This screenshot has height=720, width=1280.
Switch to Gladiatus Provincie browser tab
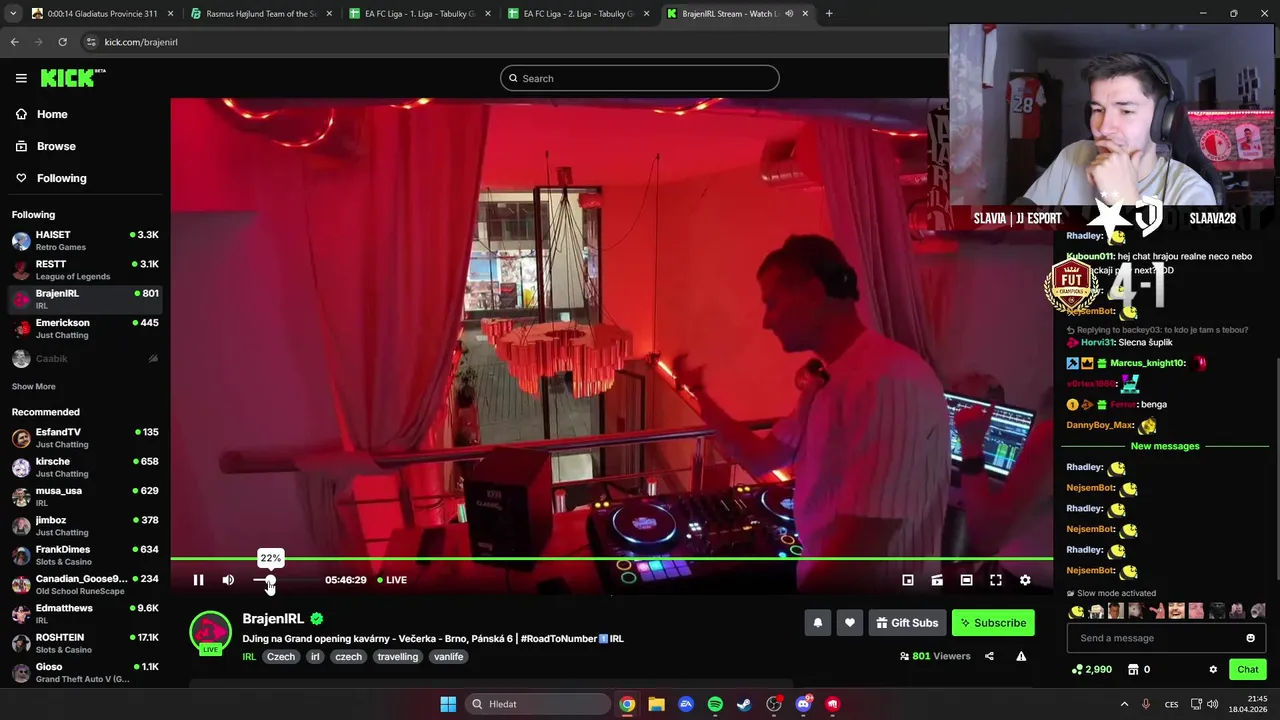(102, 14)
